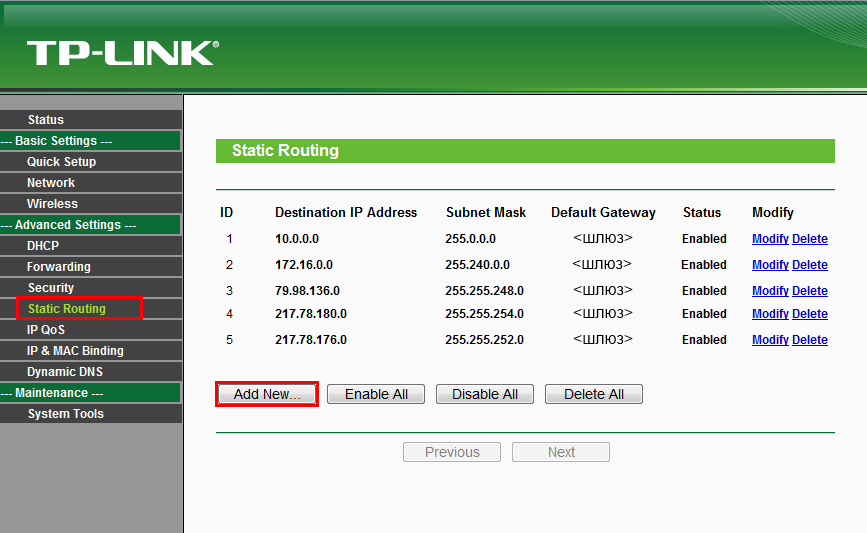Screen dimensions: 867x533
Task: Delete route 217.78.176.0
Action: [x=809, y=340]
